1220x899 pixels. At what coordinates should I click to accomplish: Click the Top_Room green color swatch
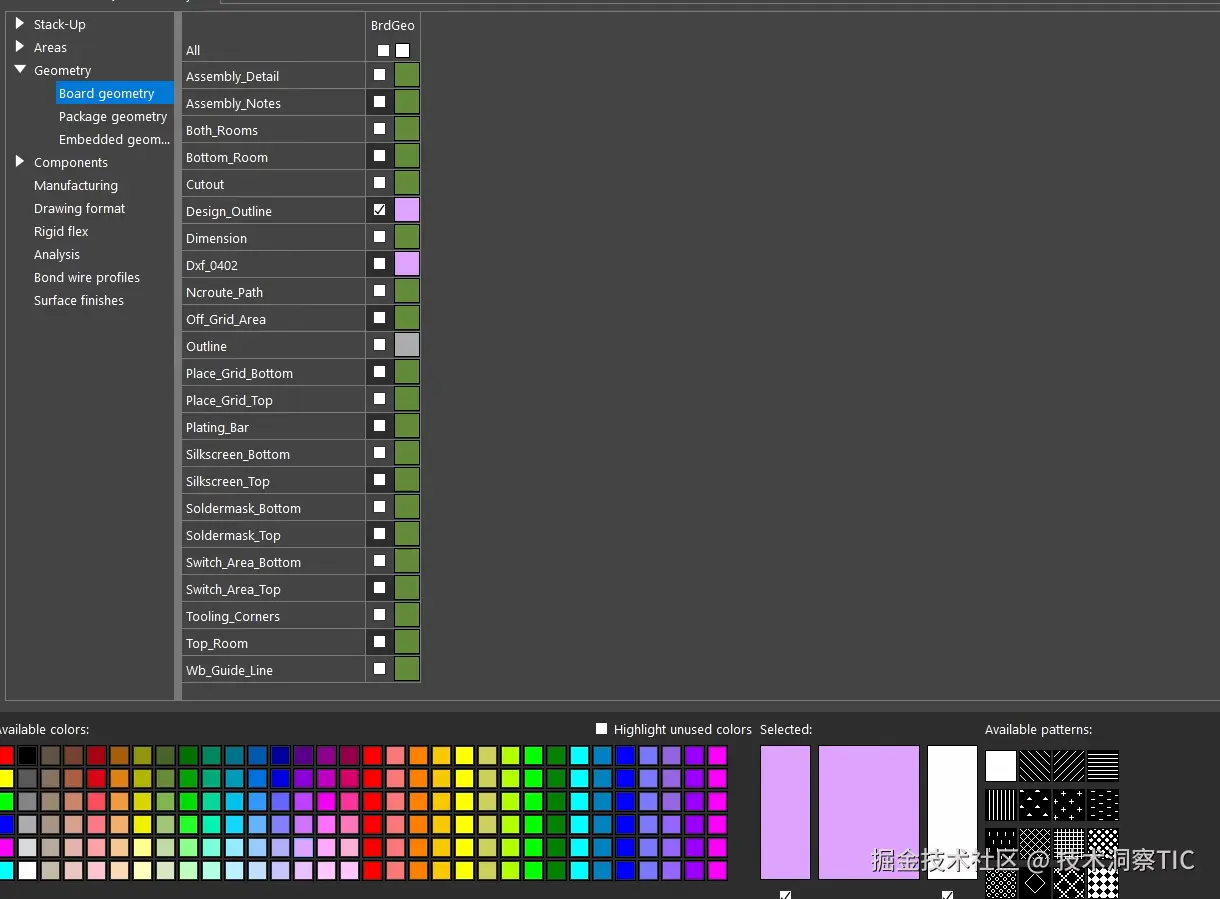[x=407, y=642]
